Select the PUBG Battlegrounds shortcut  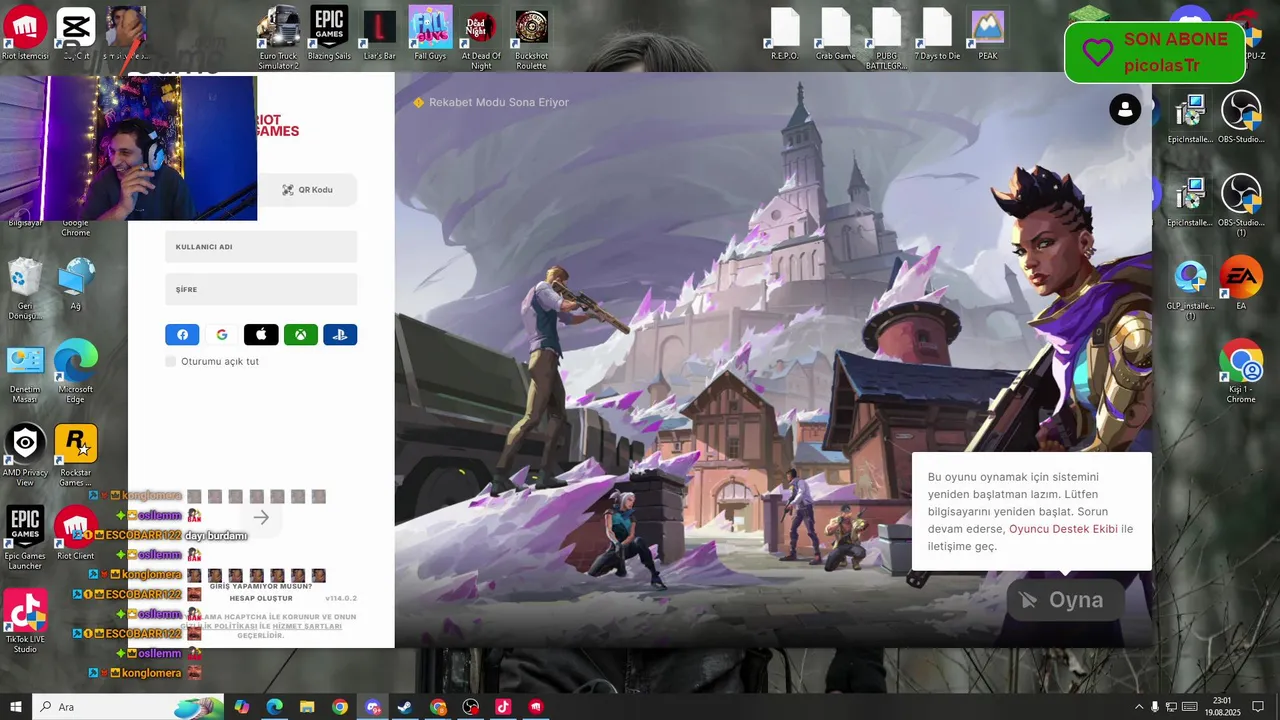coord(886,38)
